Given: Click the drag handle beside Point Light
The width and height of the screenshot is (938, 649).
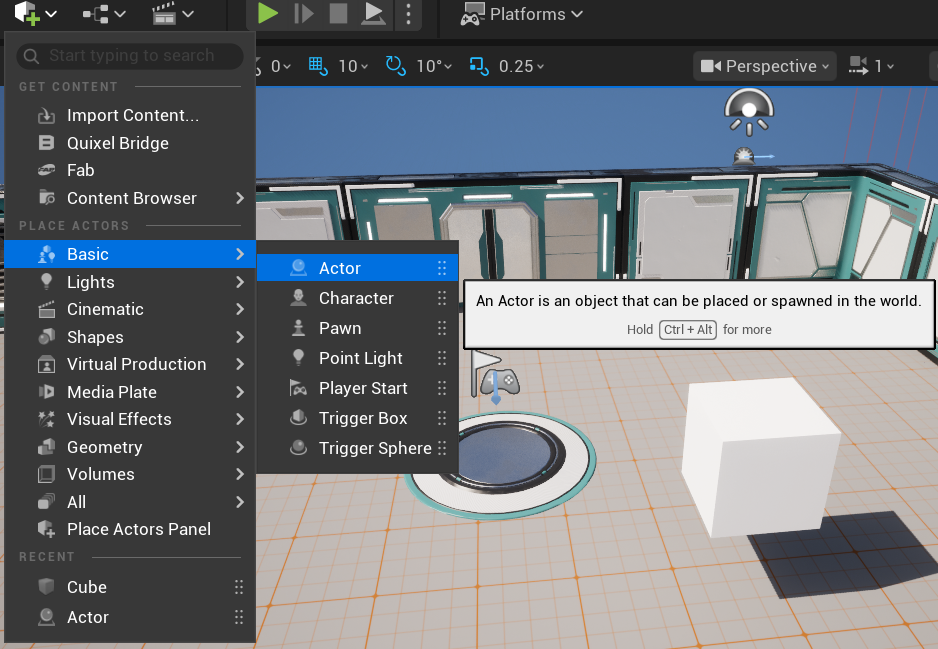Looking at the screenshot, I should [441, 358].
